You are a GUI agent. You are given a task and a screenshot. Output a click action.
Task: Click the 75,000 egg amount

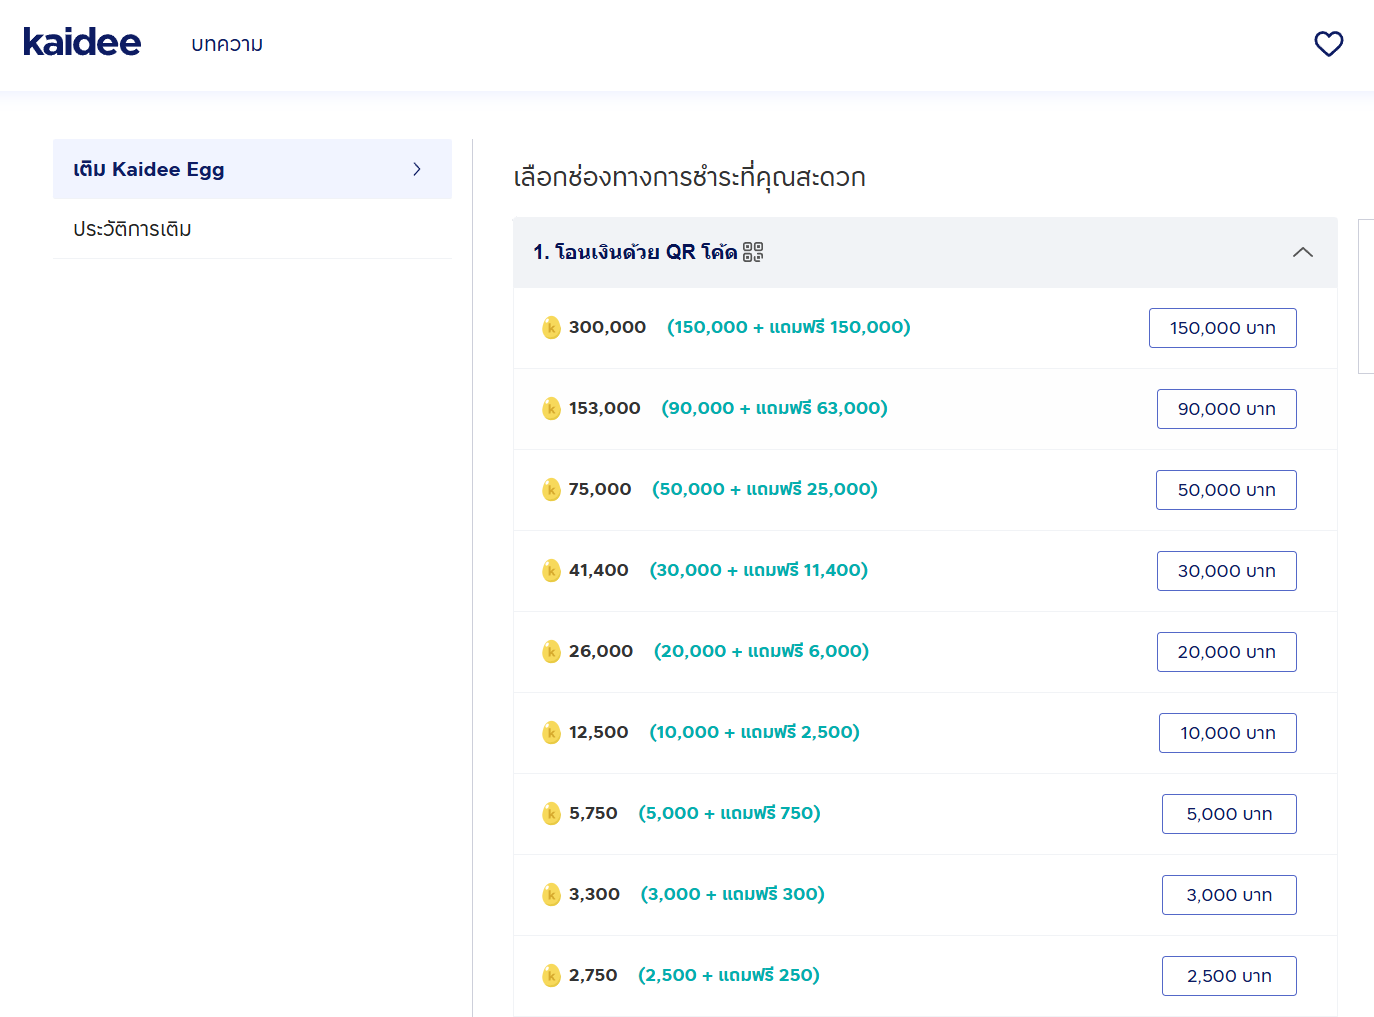click(600, 489)
